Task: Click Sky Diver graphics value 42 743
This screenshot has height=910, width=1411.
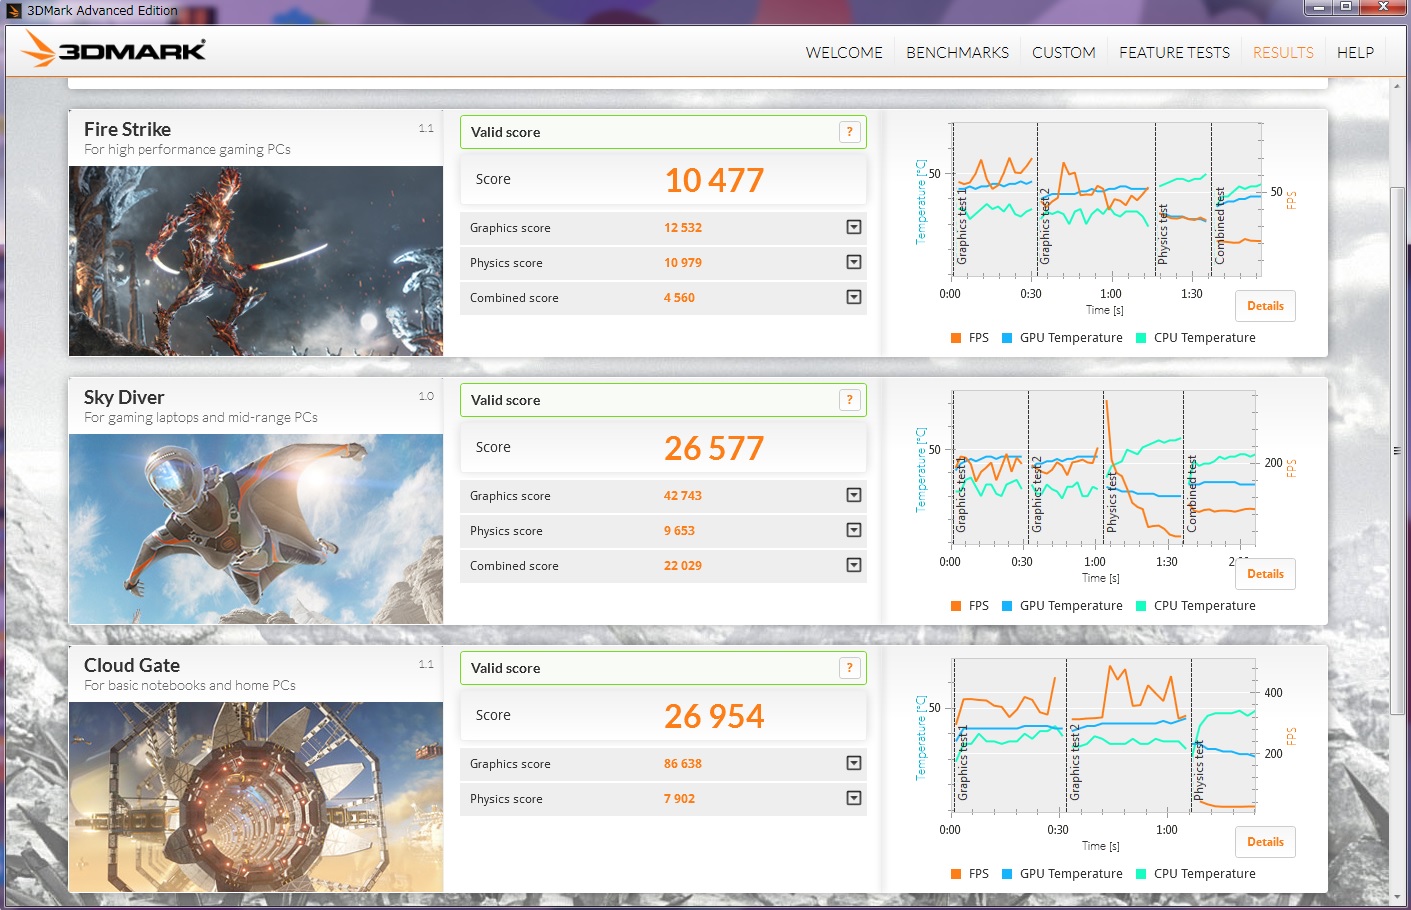Action: tap(683, 496)
